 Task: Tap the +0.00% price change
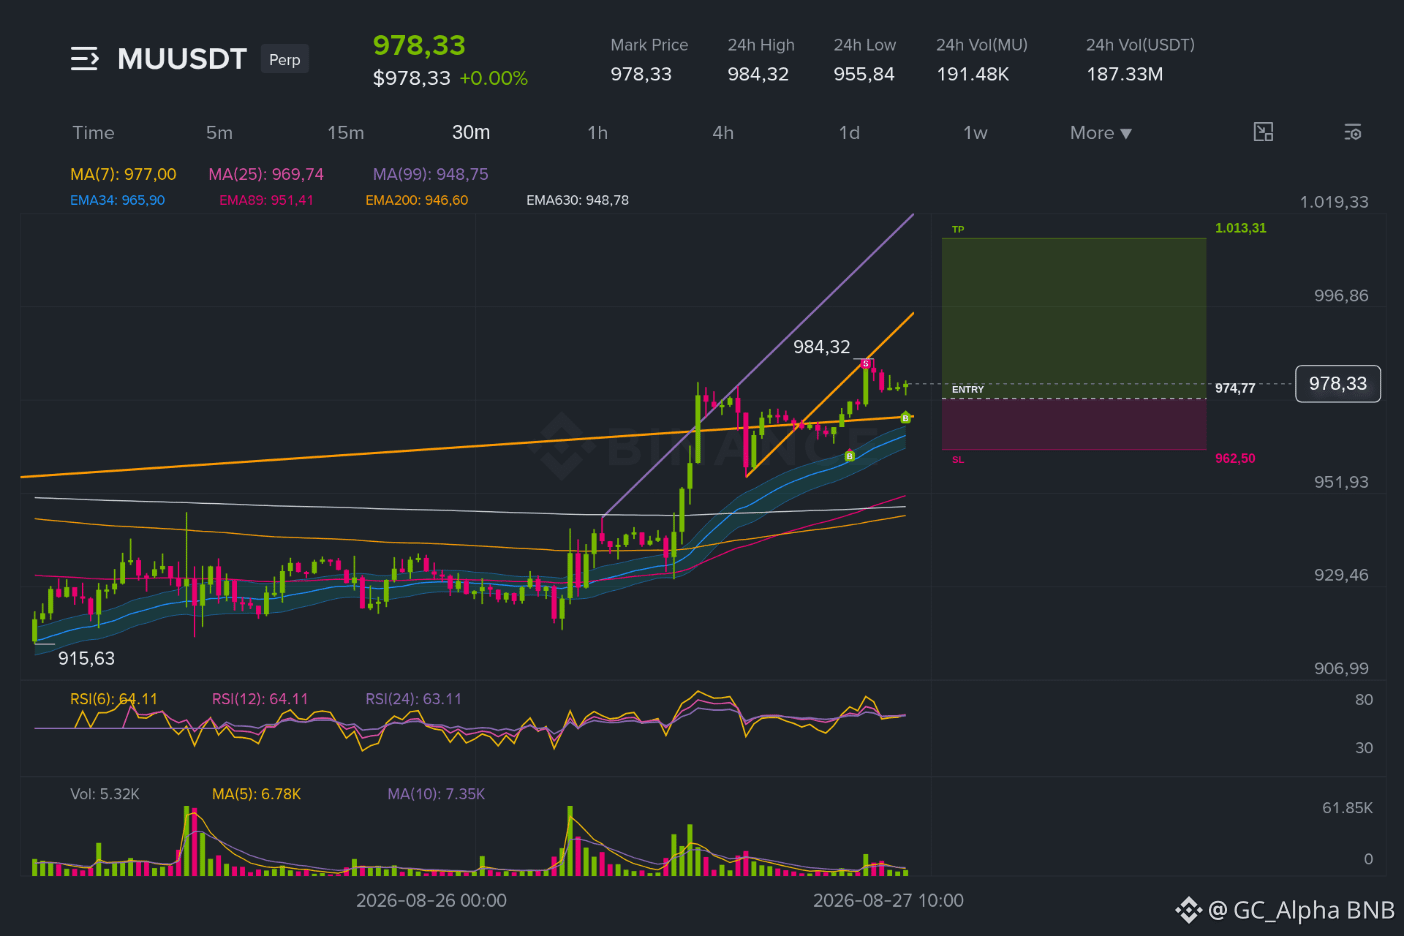point(494,78)
